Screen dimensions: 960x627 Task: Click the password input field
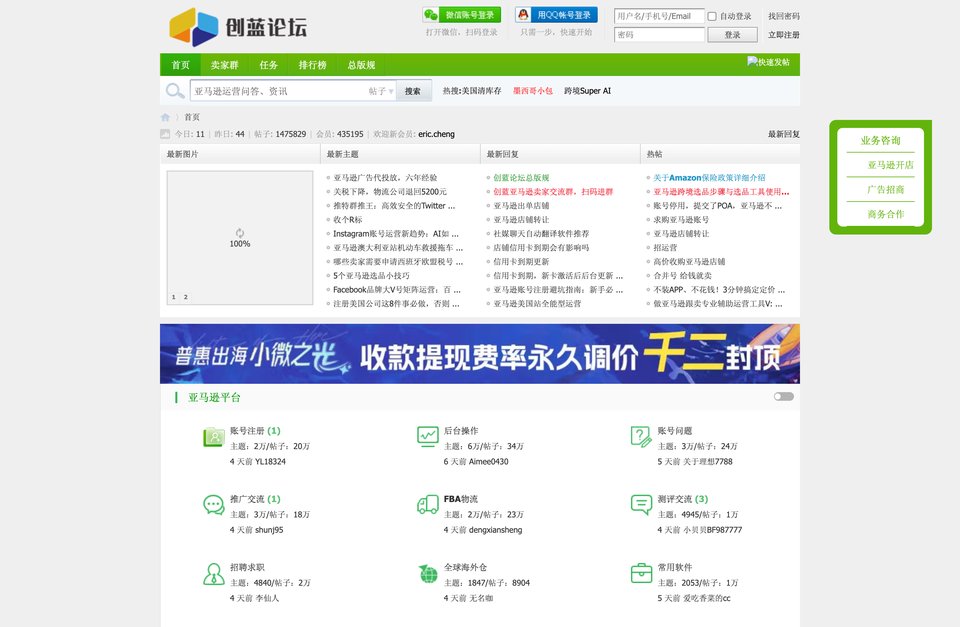(659, 35)
